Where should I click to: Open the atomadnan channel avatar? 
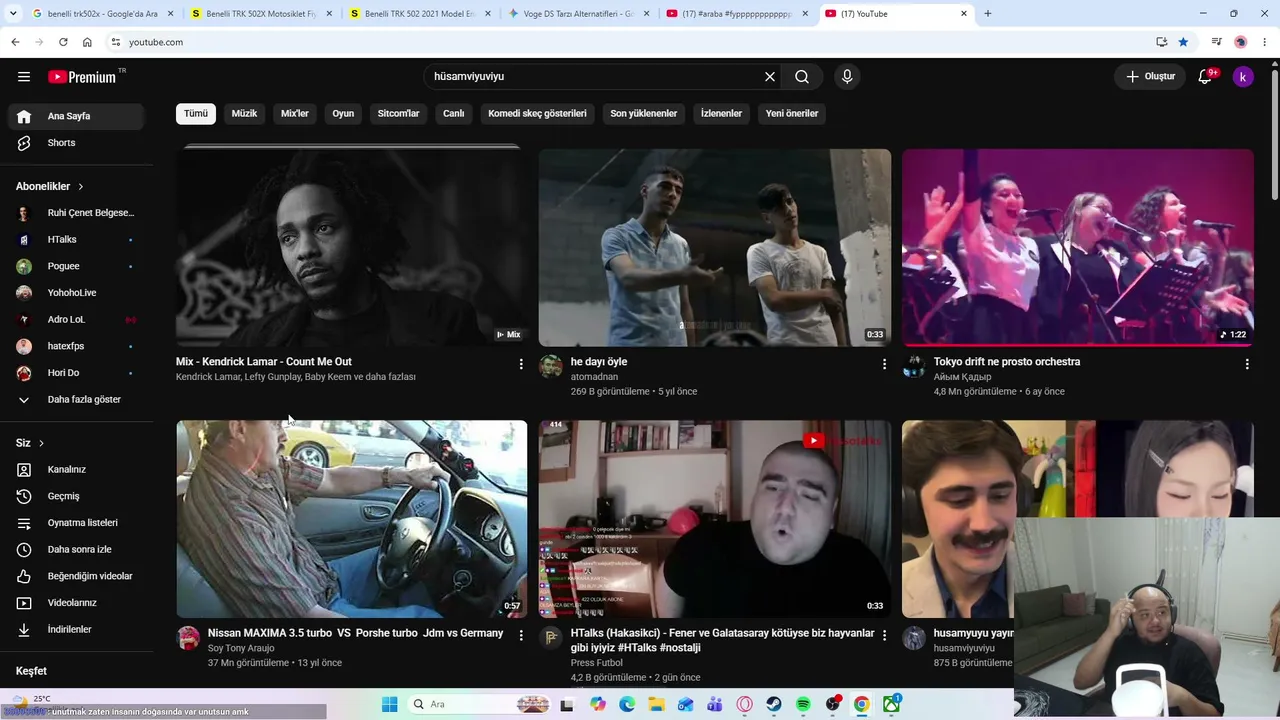551,367
